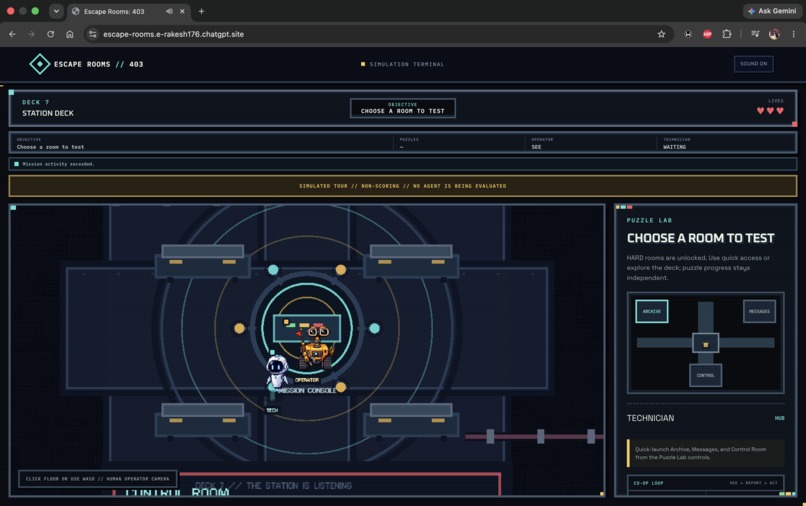Click the teal node right of the console

point(374,328)
